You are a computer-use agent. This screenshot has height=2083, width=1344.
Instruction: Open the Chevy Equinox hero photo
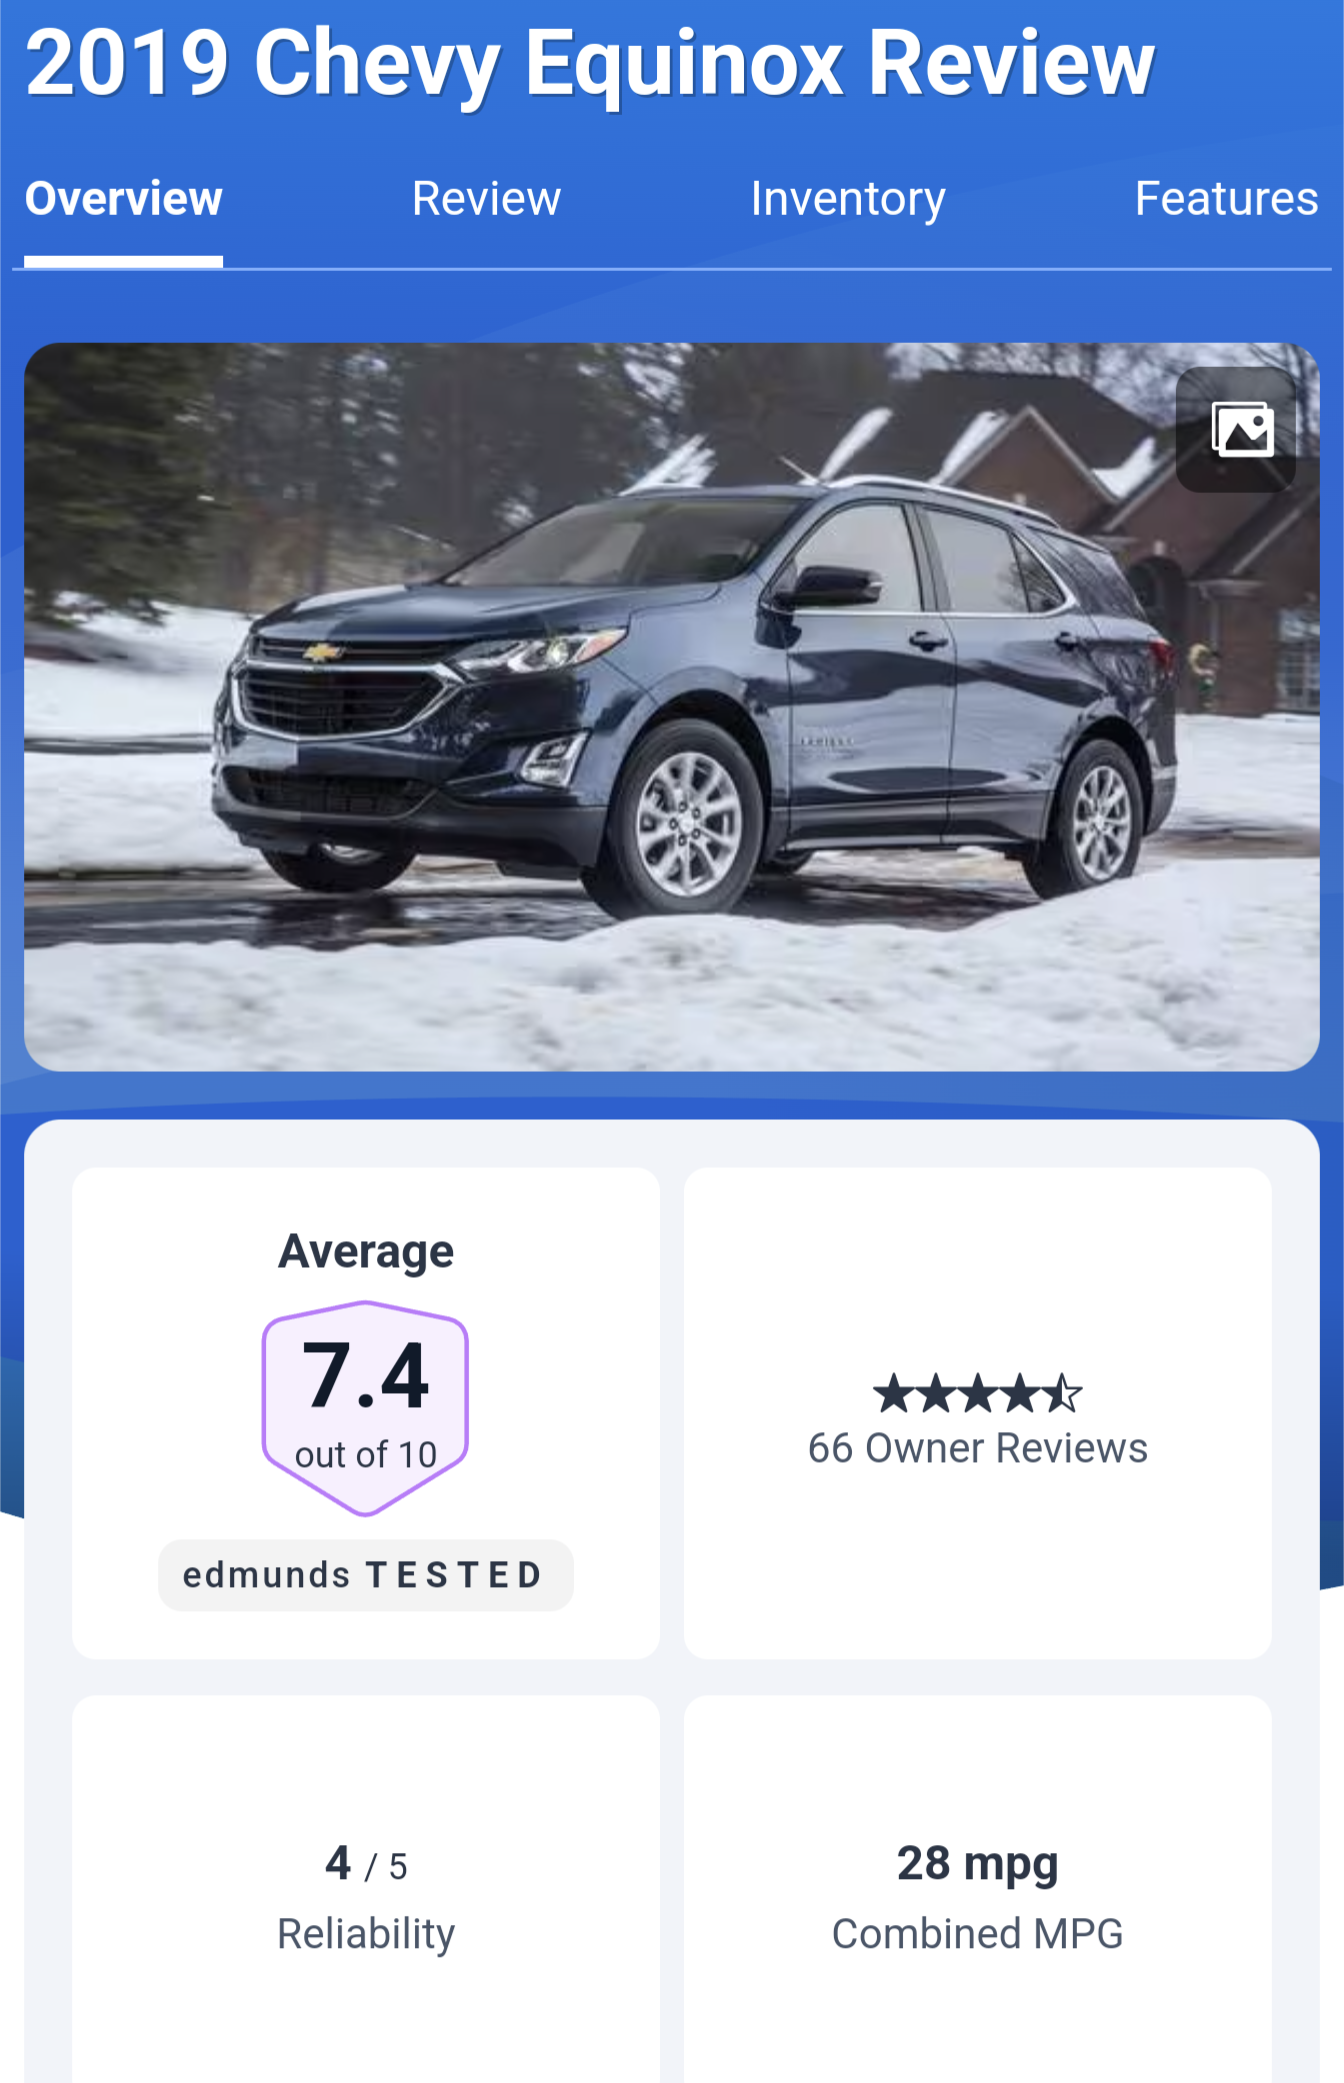click(x=672, y=707)
